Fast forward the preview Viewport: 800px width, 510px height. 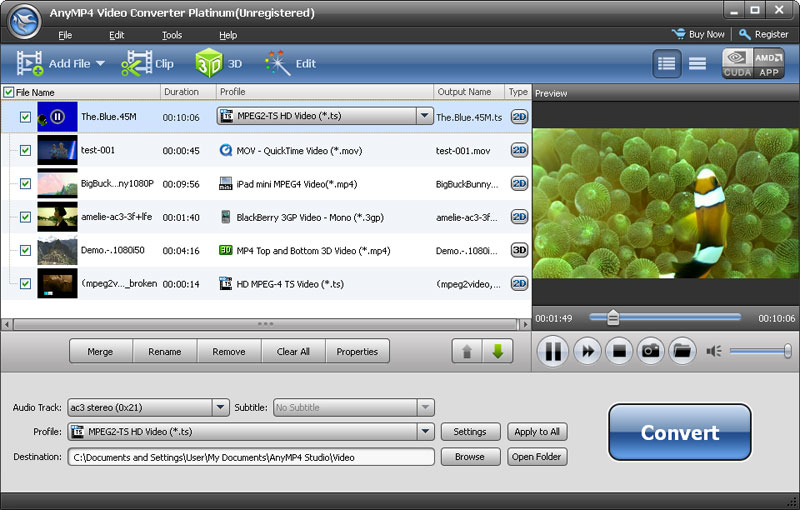pyautogui.click(x=587, y=351)
